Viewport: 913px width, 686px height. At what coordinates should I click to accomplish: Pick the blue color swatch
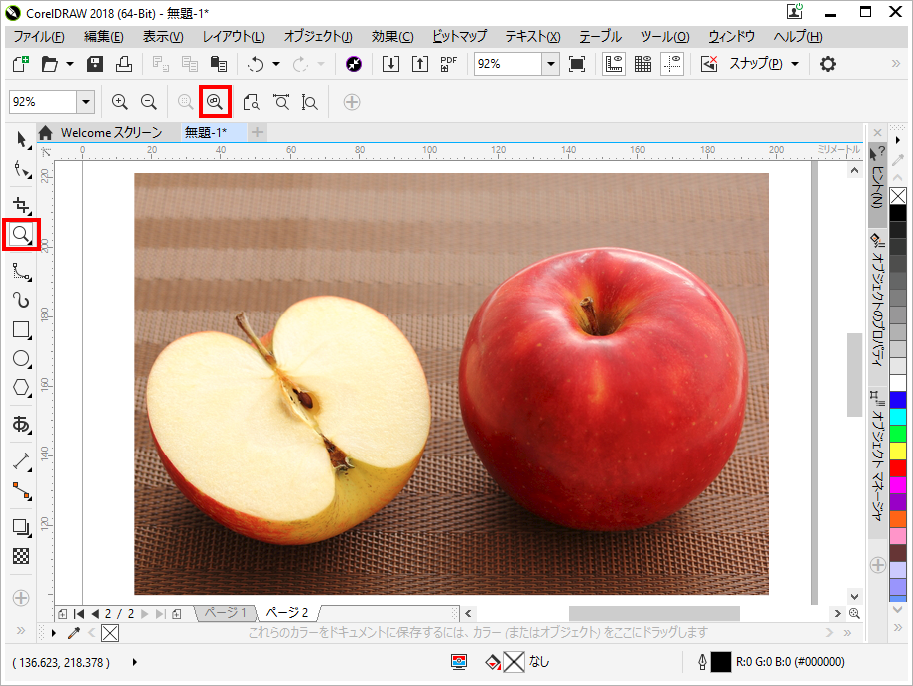(x=898, y=400)
